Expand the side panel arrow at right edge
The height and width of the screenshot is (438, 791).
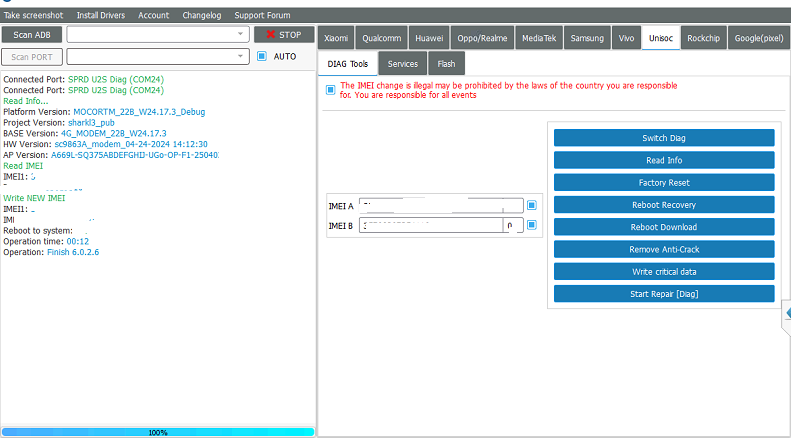[x=786, y=314]
